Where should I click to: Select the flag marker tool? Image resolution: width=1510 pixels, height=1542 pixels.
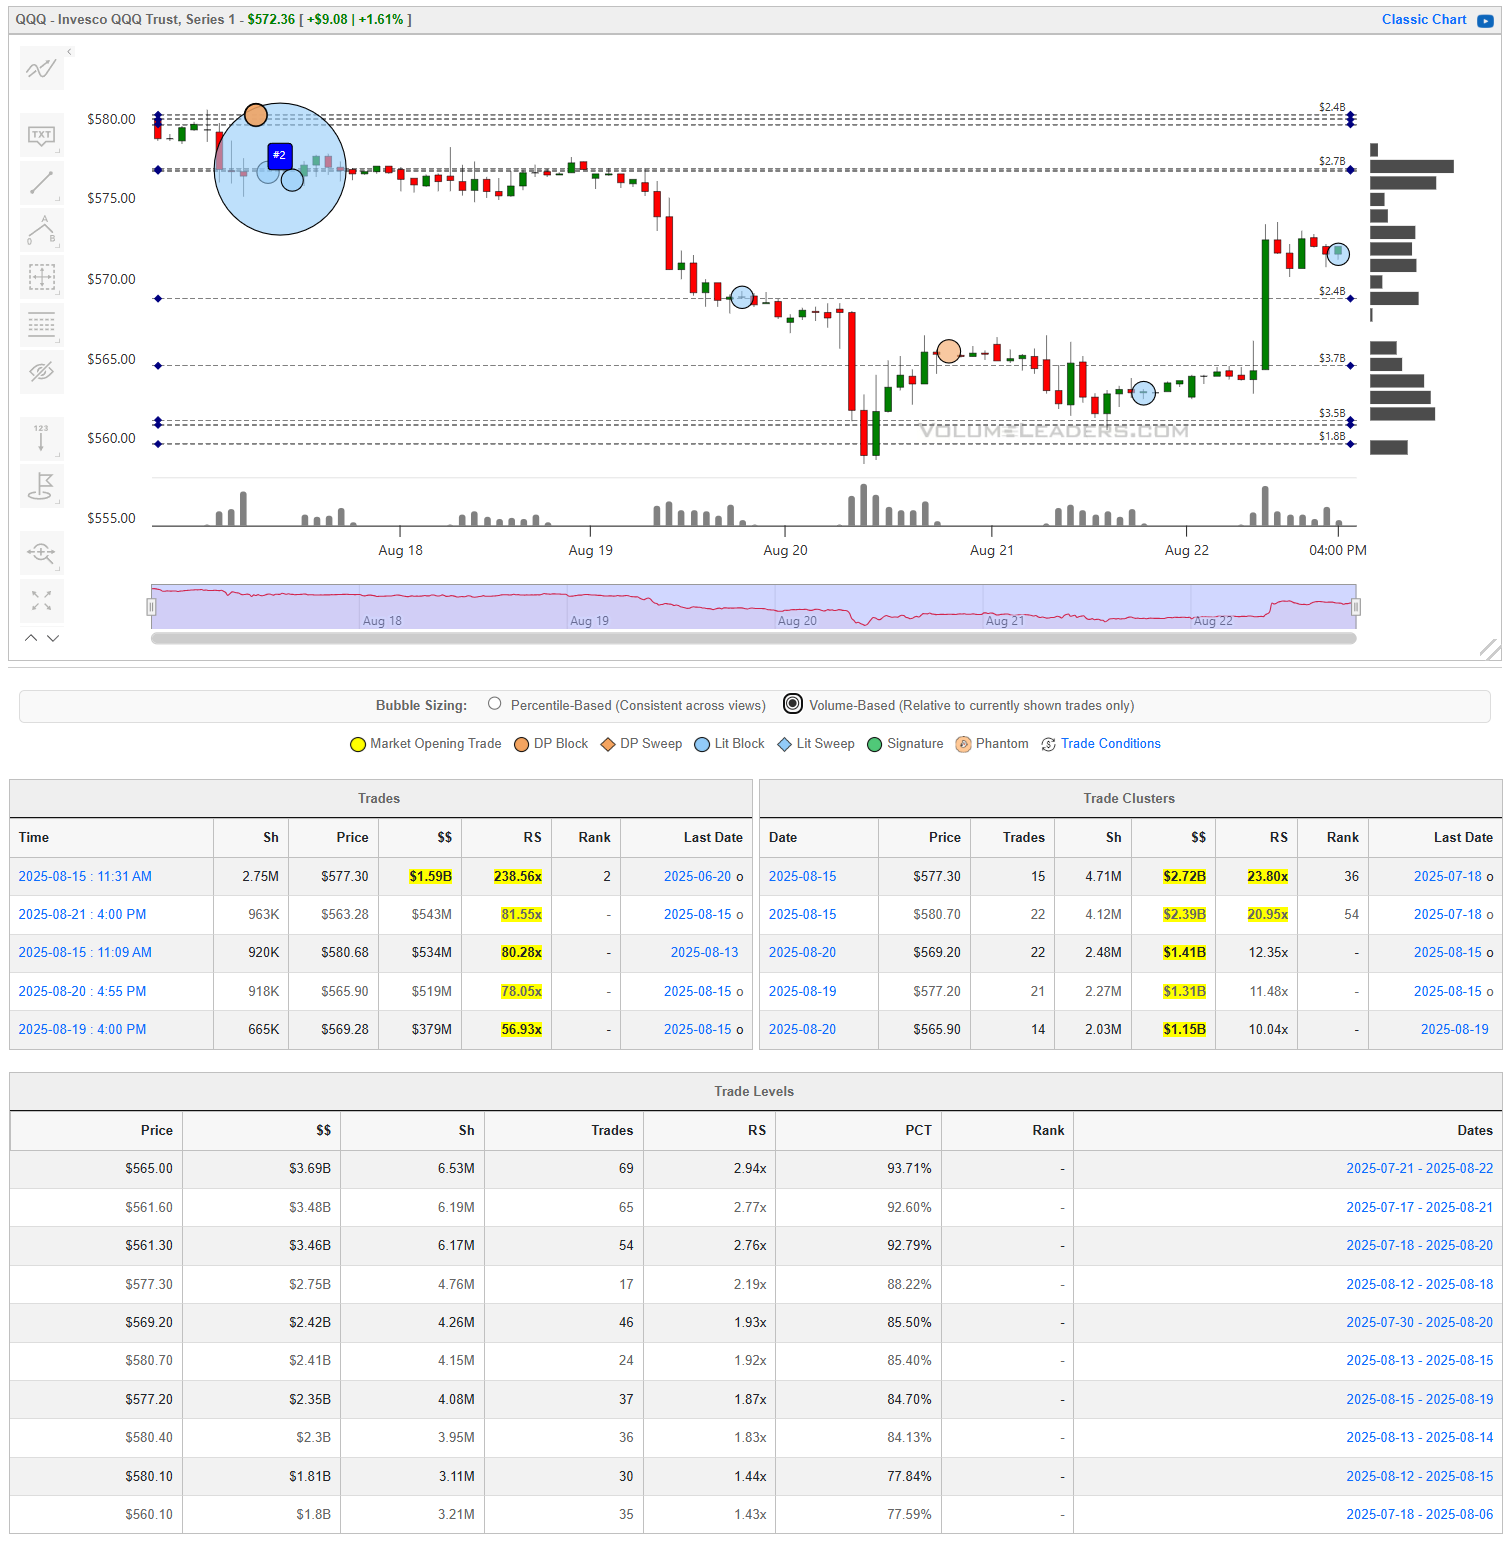pyautogui.click(x=42, y=486)
